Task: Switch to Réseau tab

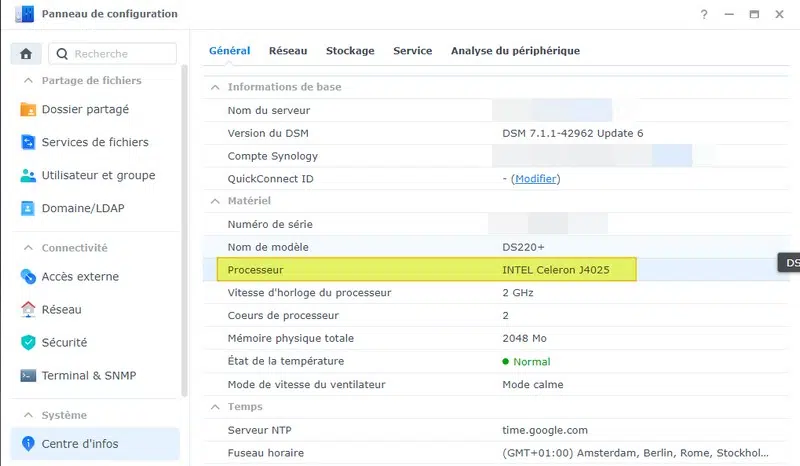Action: click(x=288, y=51)
